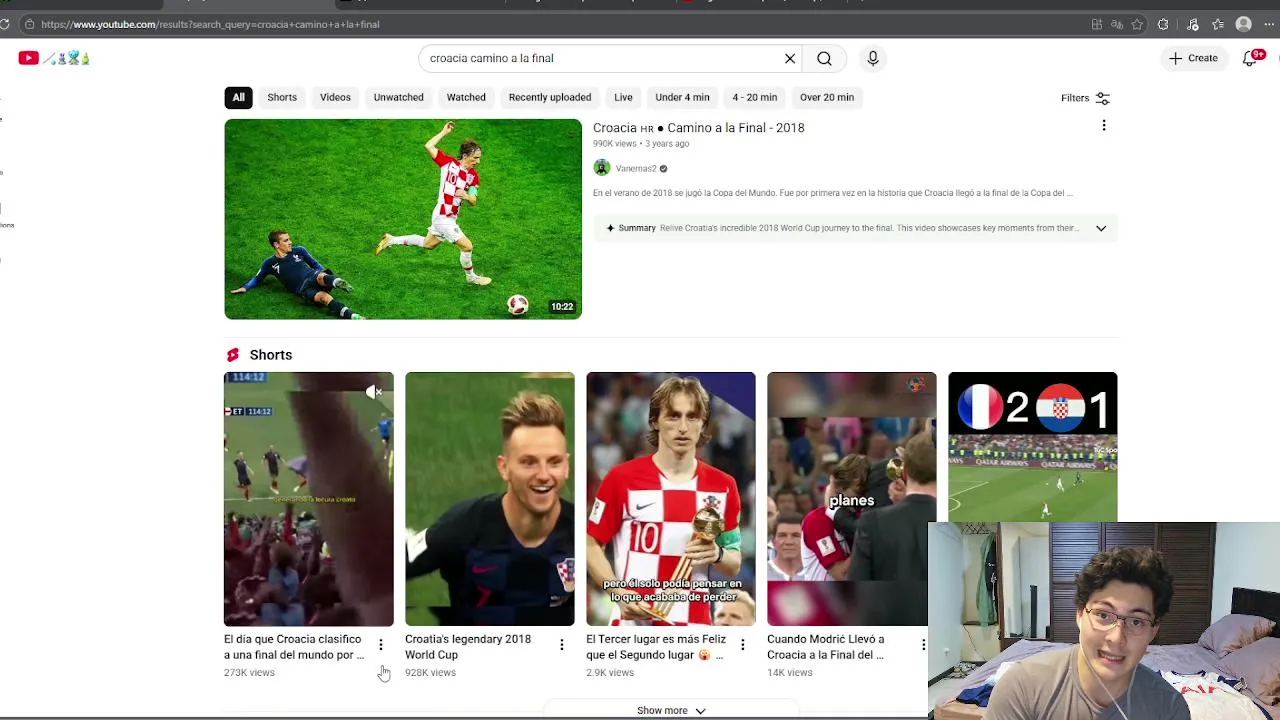Open options for short 'Cuando Modrić Llevó a Croacia'
The image size is (1280, 720).
click(923, 645)
